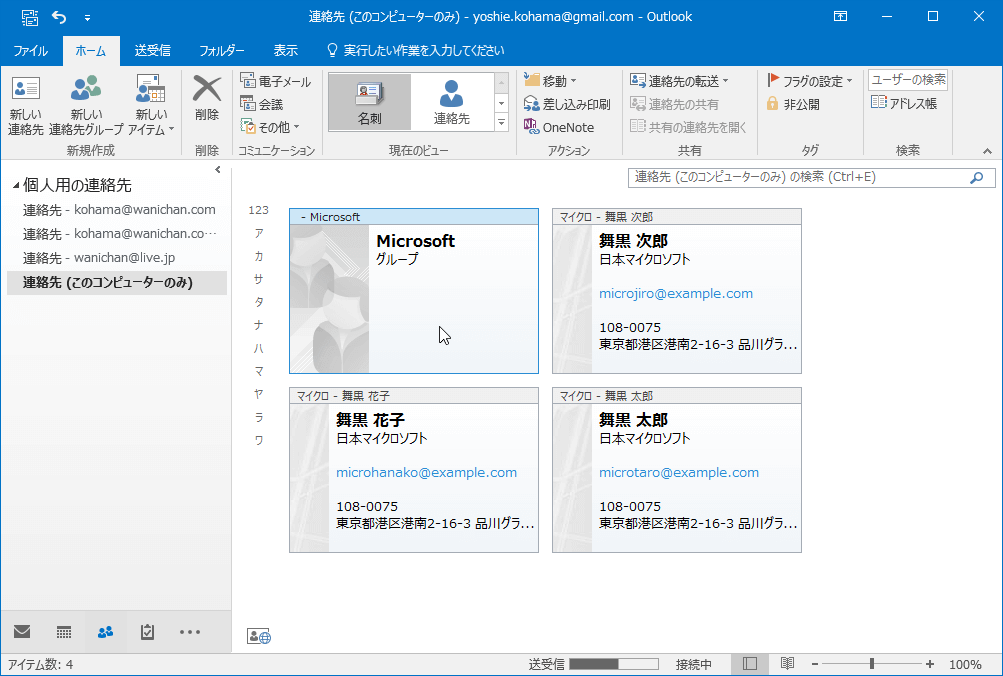Switch to Tasks module
This screenshot has width=1003, height=676.
[x=147, y=632]
